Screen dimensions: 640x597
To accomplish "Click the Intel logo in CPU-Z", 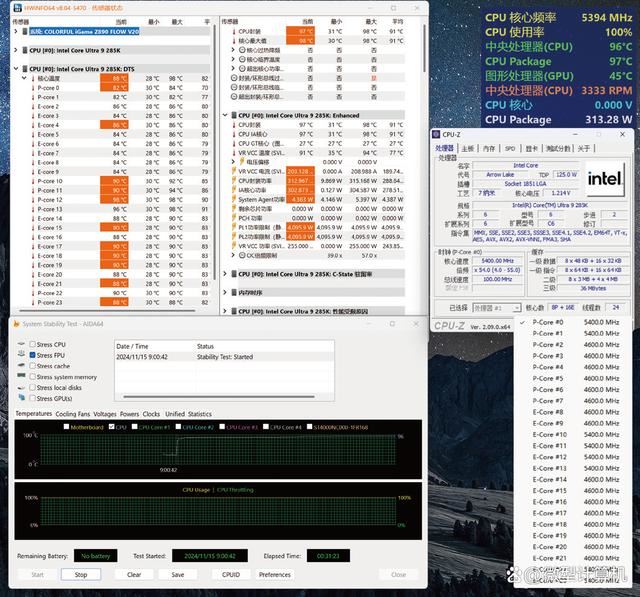I will [604, 179].
